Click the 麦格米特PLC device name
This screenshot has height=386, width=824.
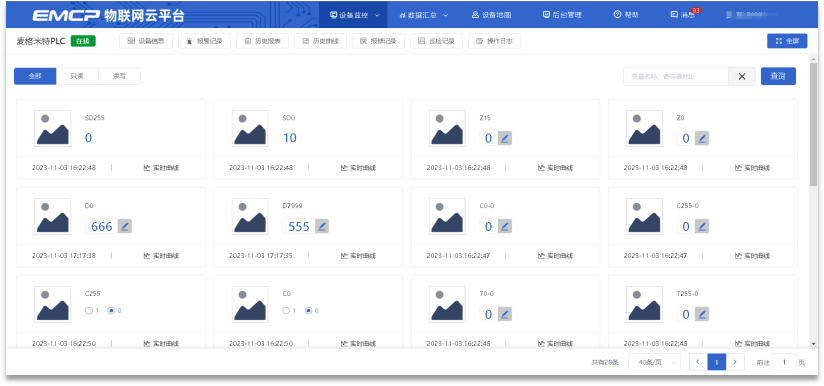coord(41,41)
